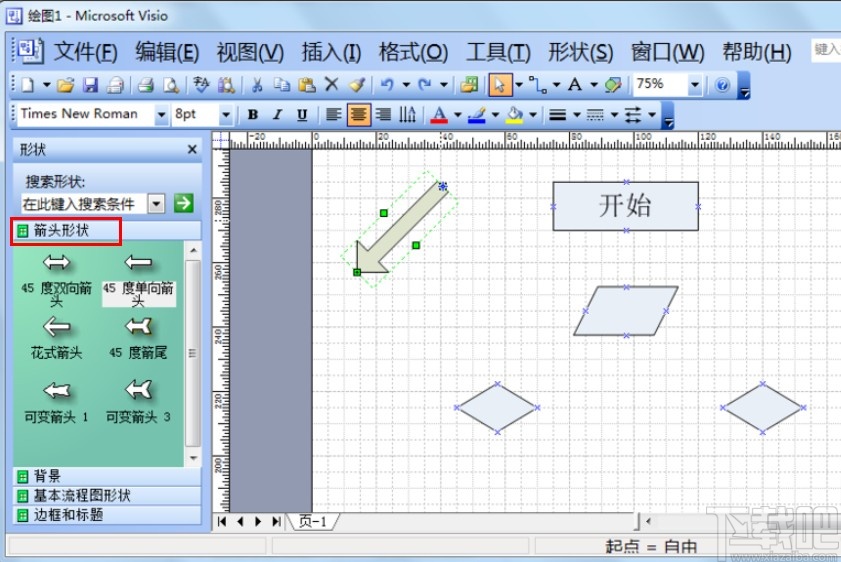The width and height of the screenshot is (841, 562).
Task: Open the 形状(S) menu
Action: coord(580,53)
